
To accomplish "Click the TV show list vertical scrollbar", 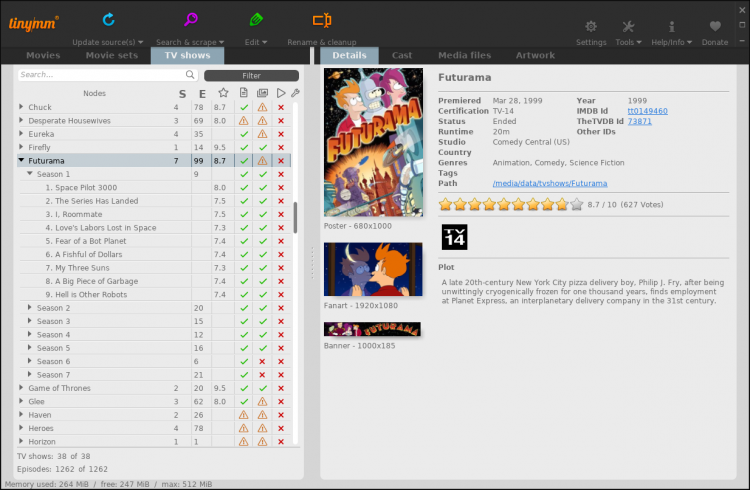I will coord(294,218).
